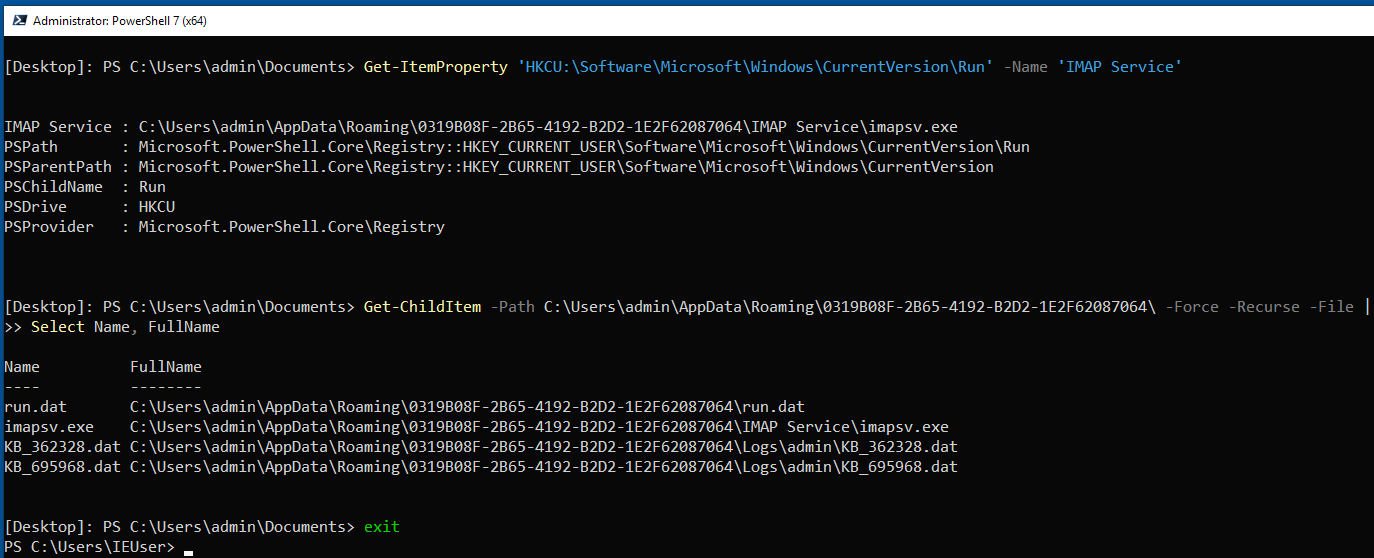
Task: Click the 'Administrator: PowerShell 7 (x64)' title text
Action: tap(120, 20)
